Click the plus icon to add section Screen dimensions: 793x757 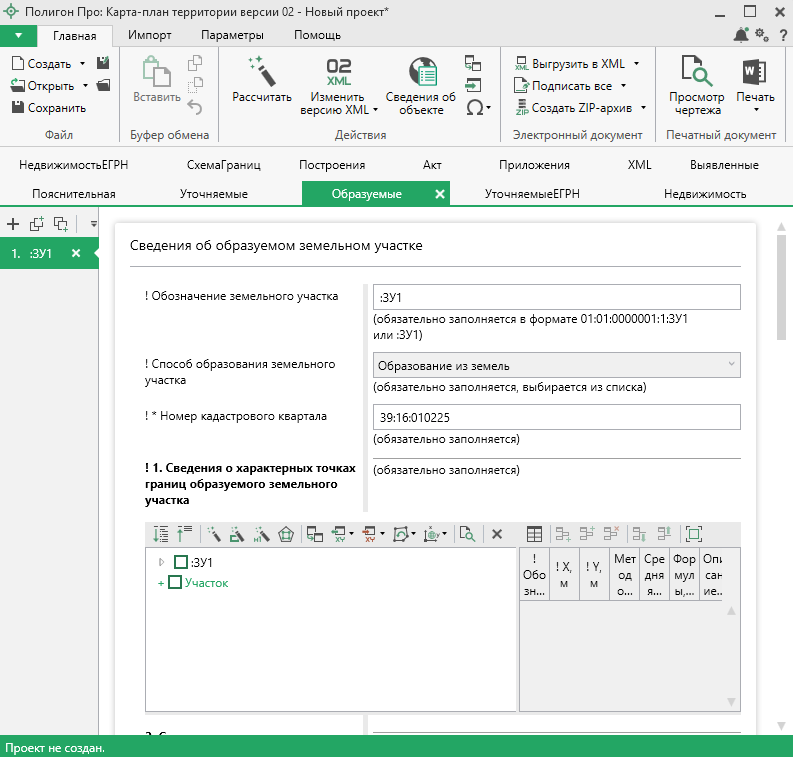13,224
